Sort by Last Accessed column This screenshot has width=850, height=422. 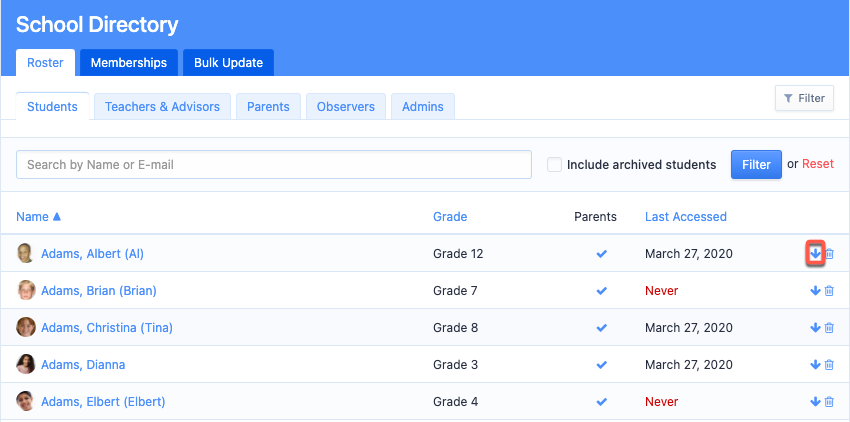(685, 217)
